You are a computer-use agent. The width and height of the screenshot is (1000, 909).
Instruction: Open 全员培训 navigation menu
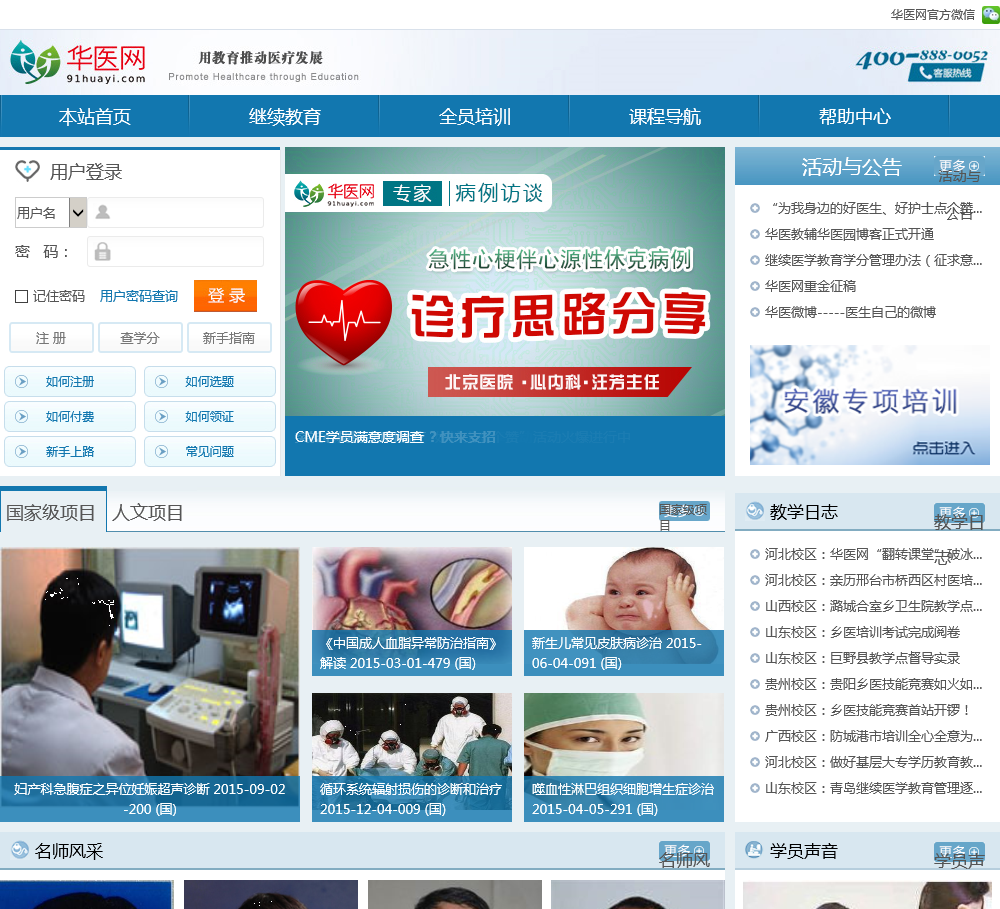tap(474, 116)
